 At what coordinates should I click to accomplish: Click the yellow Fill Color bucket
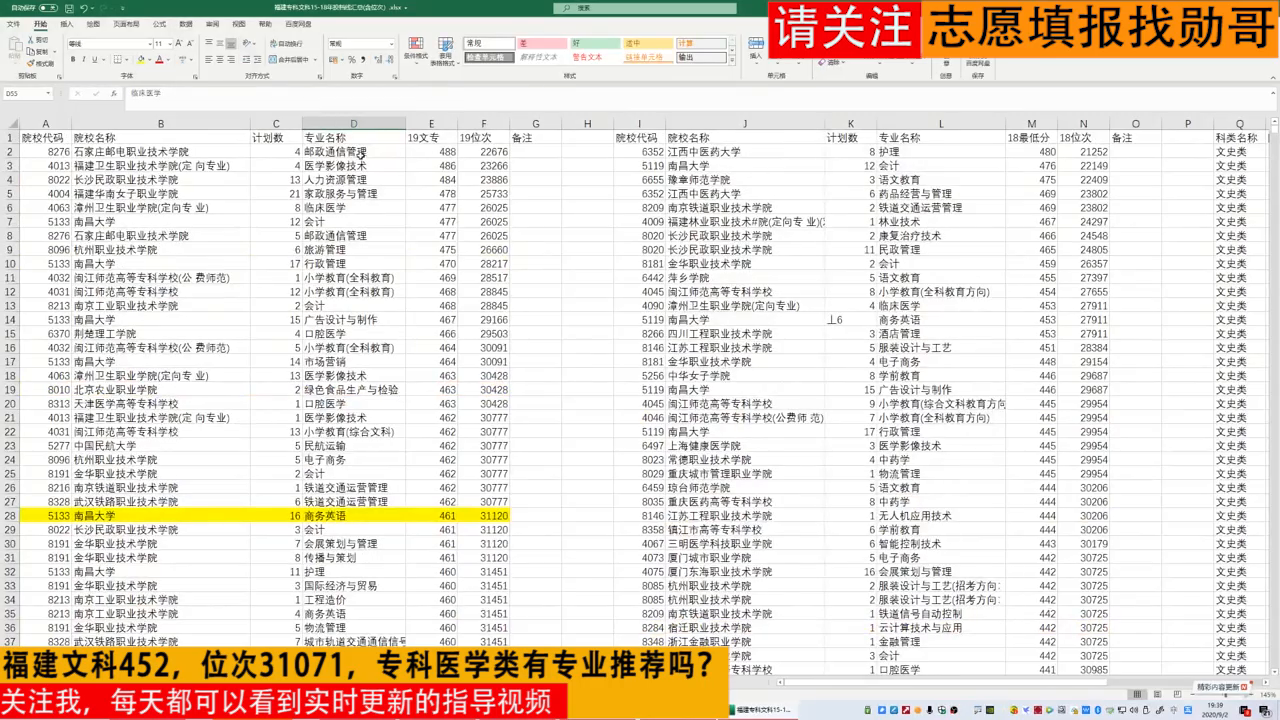click(141, 59)
